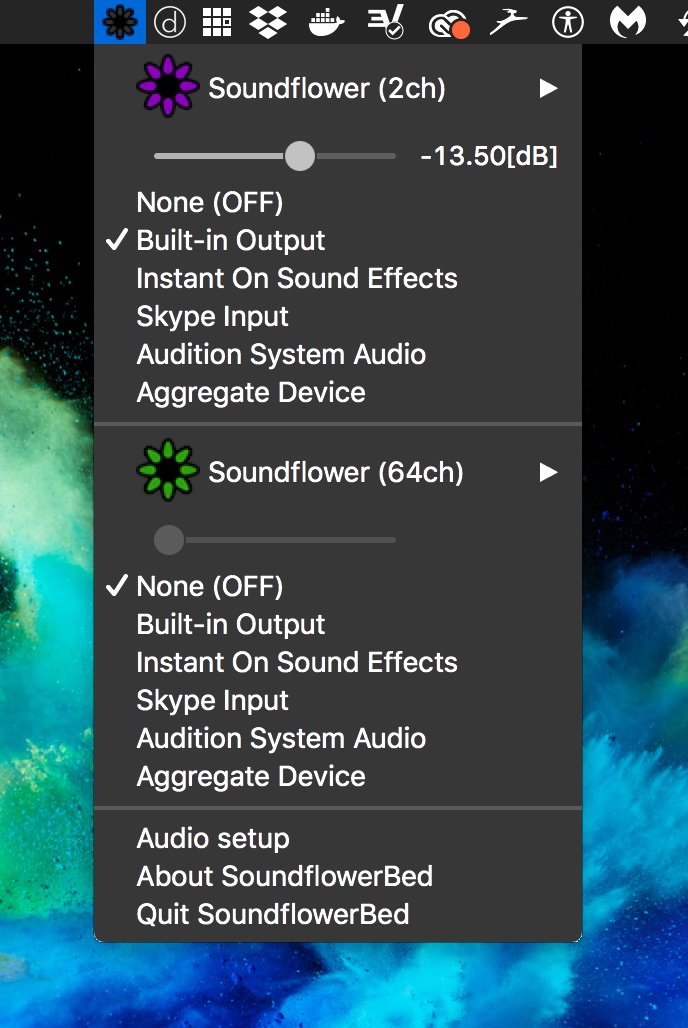Click the cloud icon with orange badge

(x=449, y=21)
